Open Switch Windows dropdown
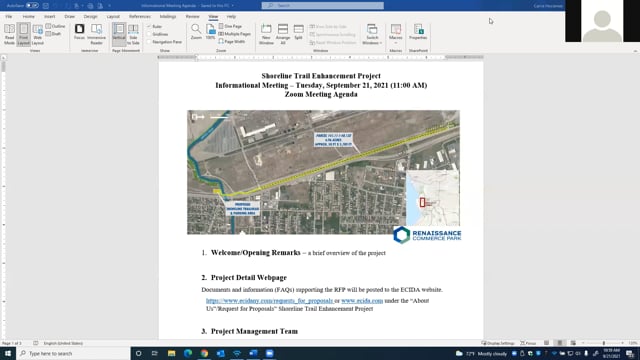640x360 pixels. pyautogui.click(x=372, y=34)
